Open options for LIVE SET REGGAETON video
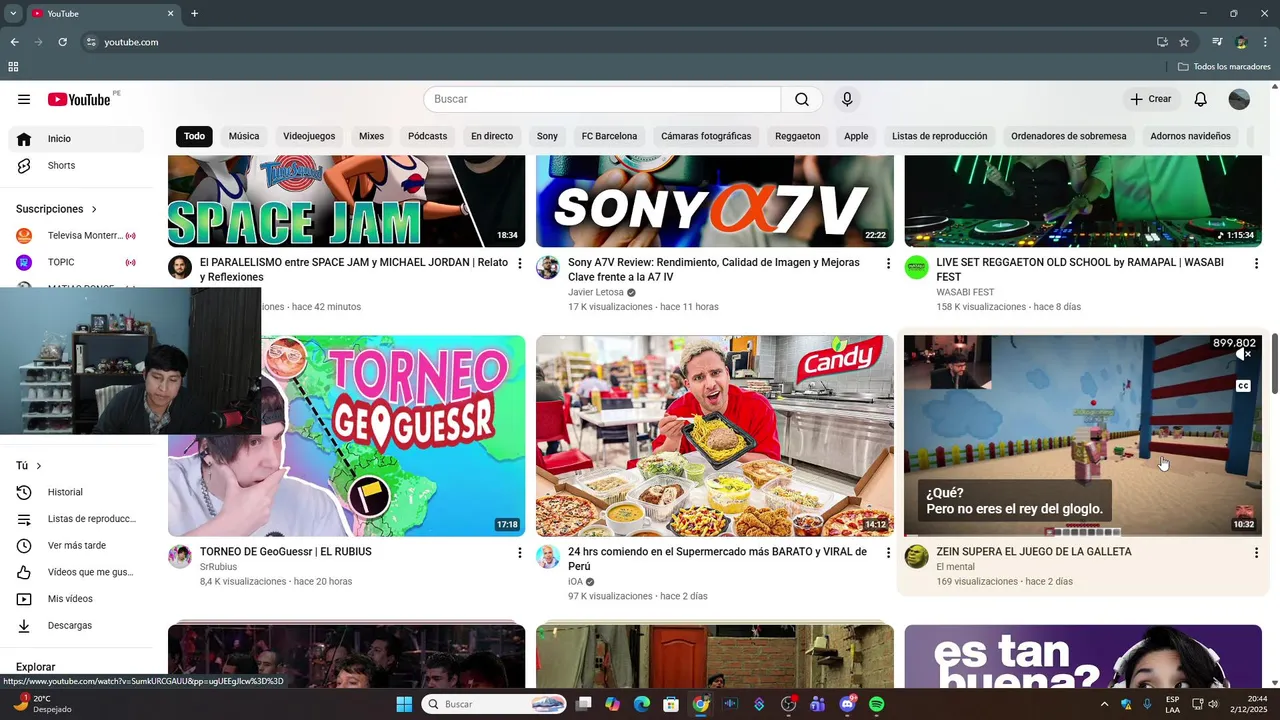This screenshot has width=1280, height=720. point(1256,263)
